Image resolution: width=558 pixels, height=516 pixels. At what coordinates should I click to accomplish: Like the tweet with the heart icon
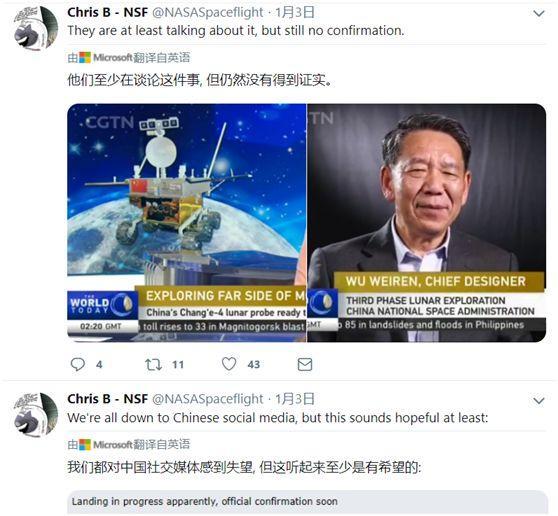(x=229, y=364)
